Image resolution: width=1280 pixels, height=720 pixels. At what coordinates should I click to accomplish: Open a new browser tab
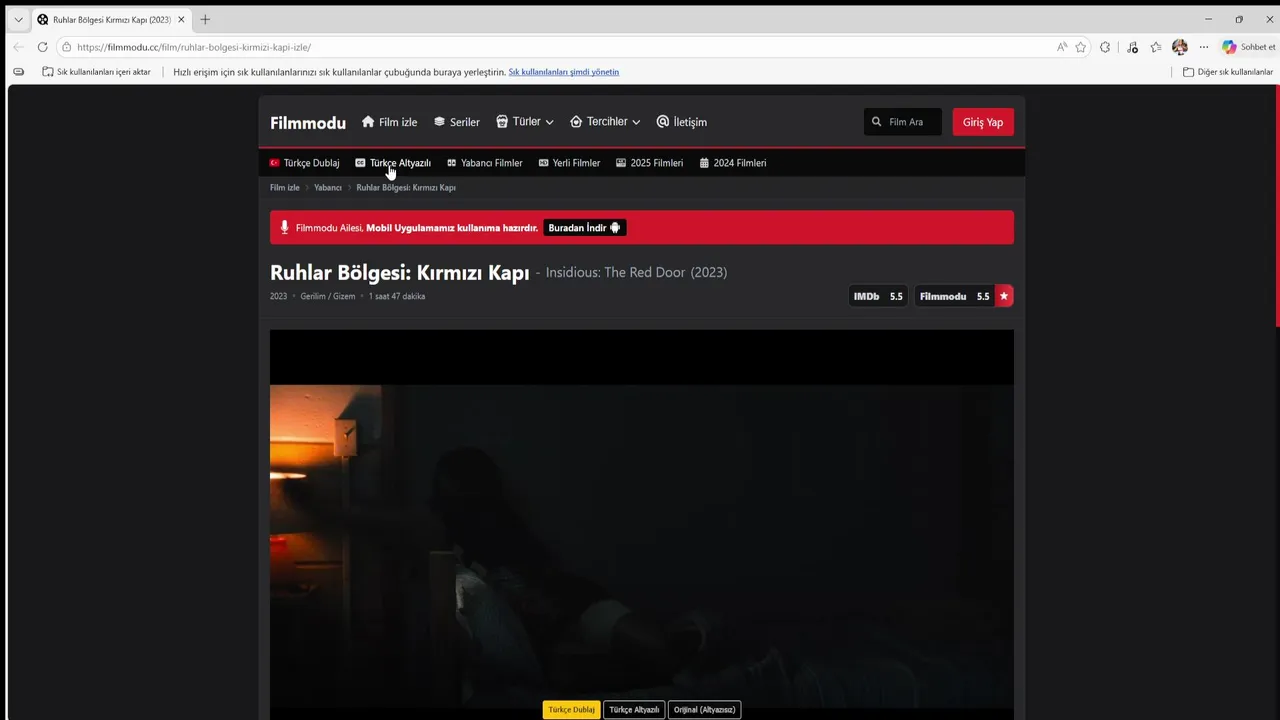(x=205, y=19)
